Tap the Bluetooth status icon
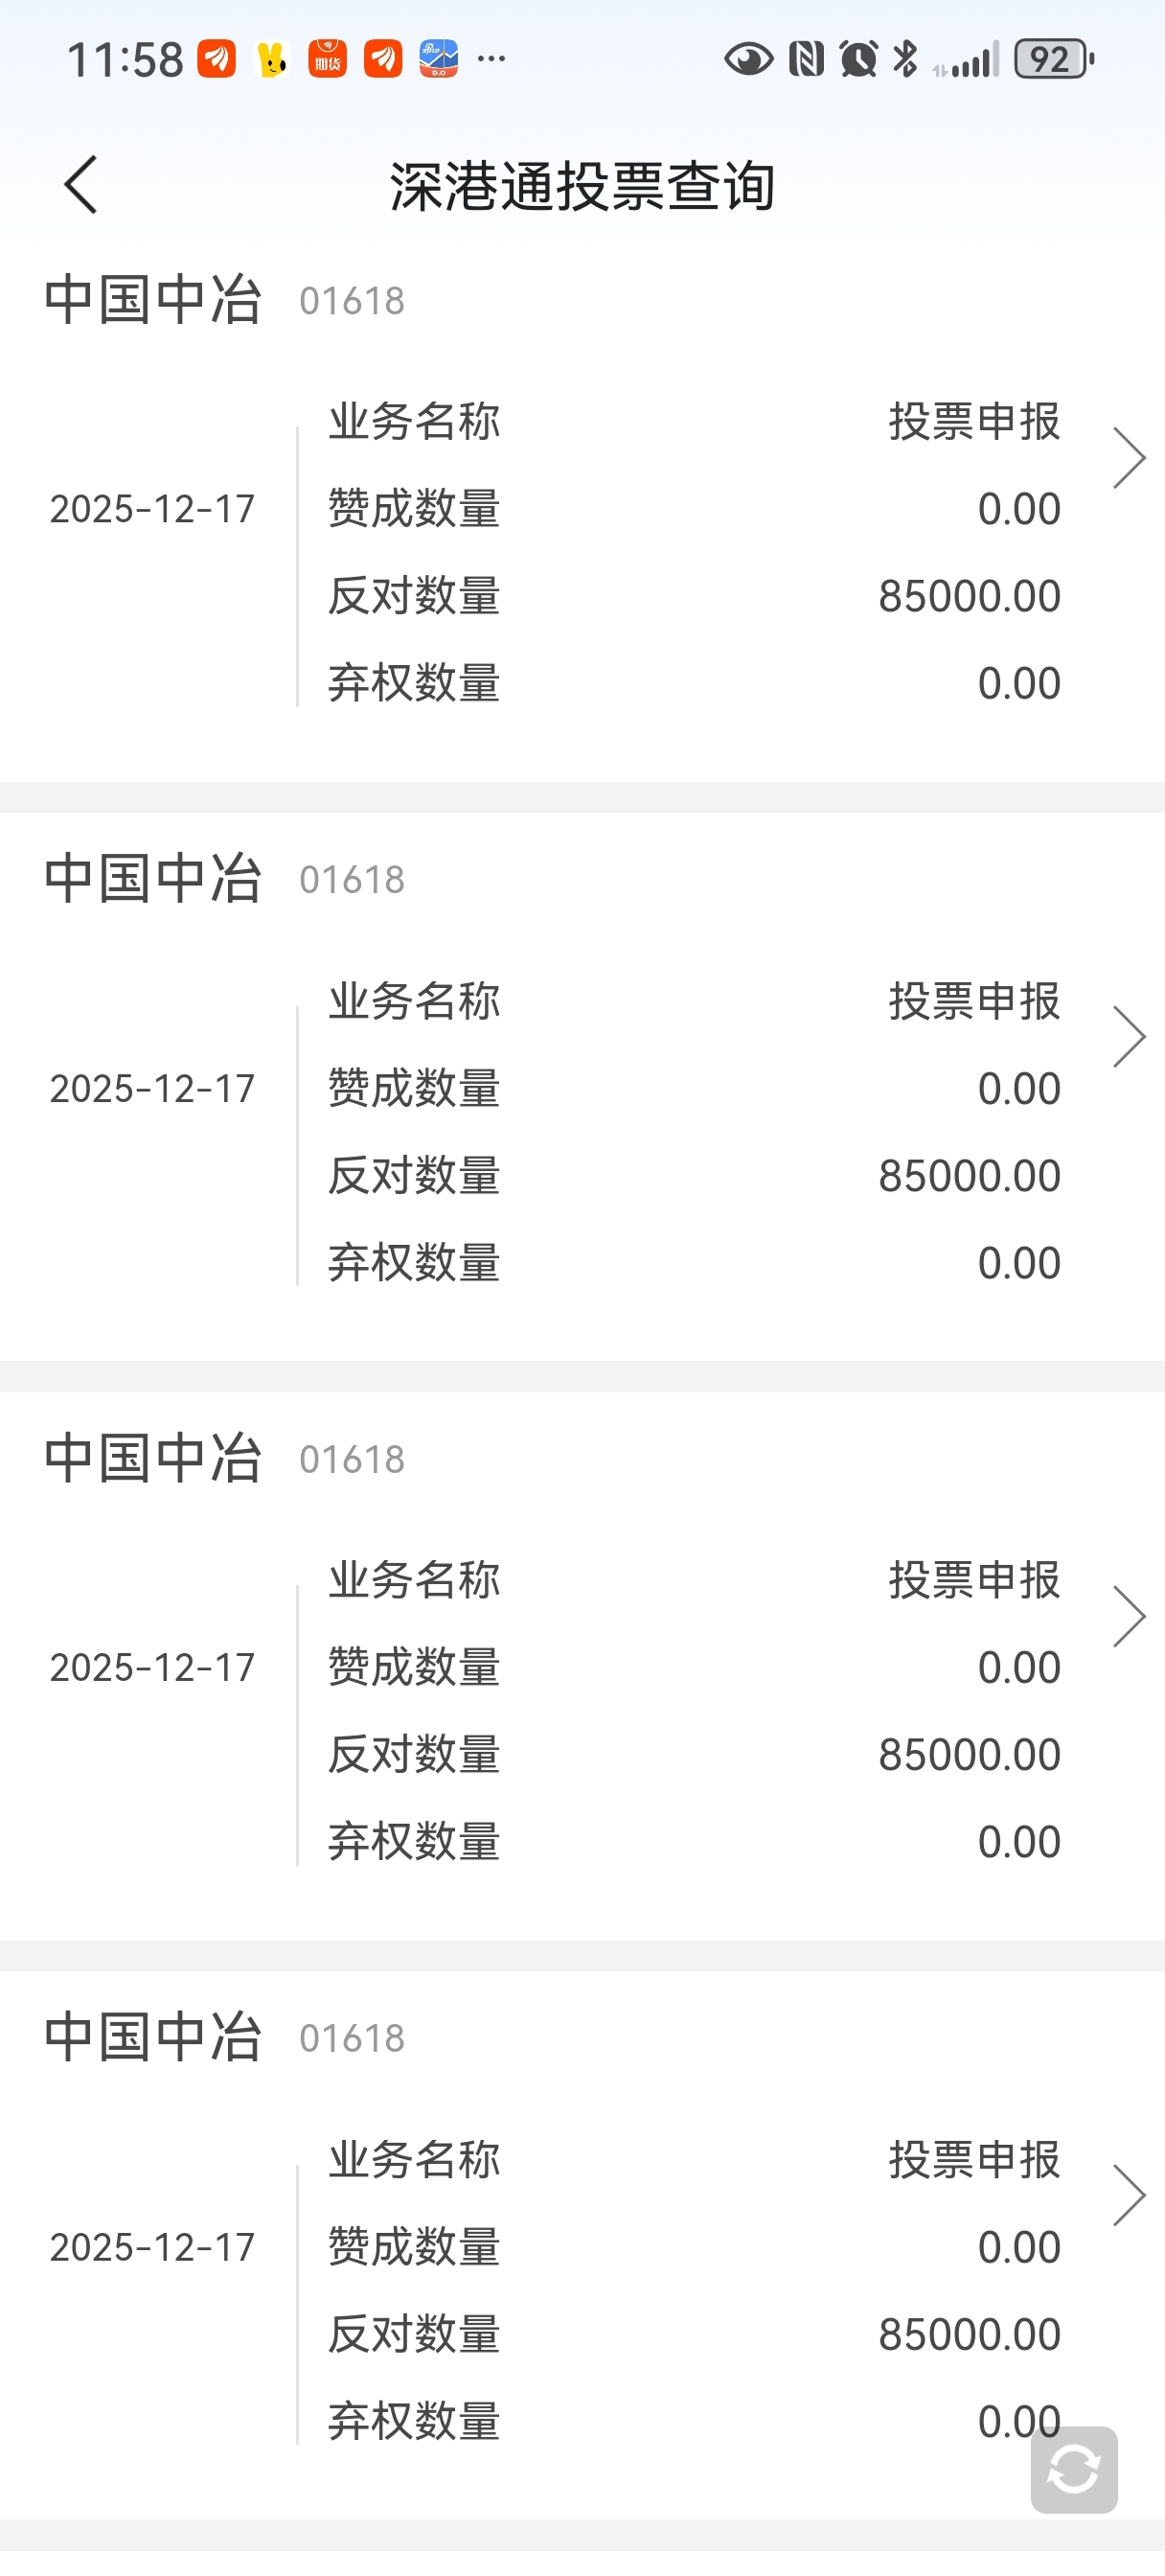 click(x=905, y=59)
